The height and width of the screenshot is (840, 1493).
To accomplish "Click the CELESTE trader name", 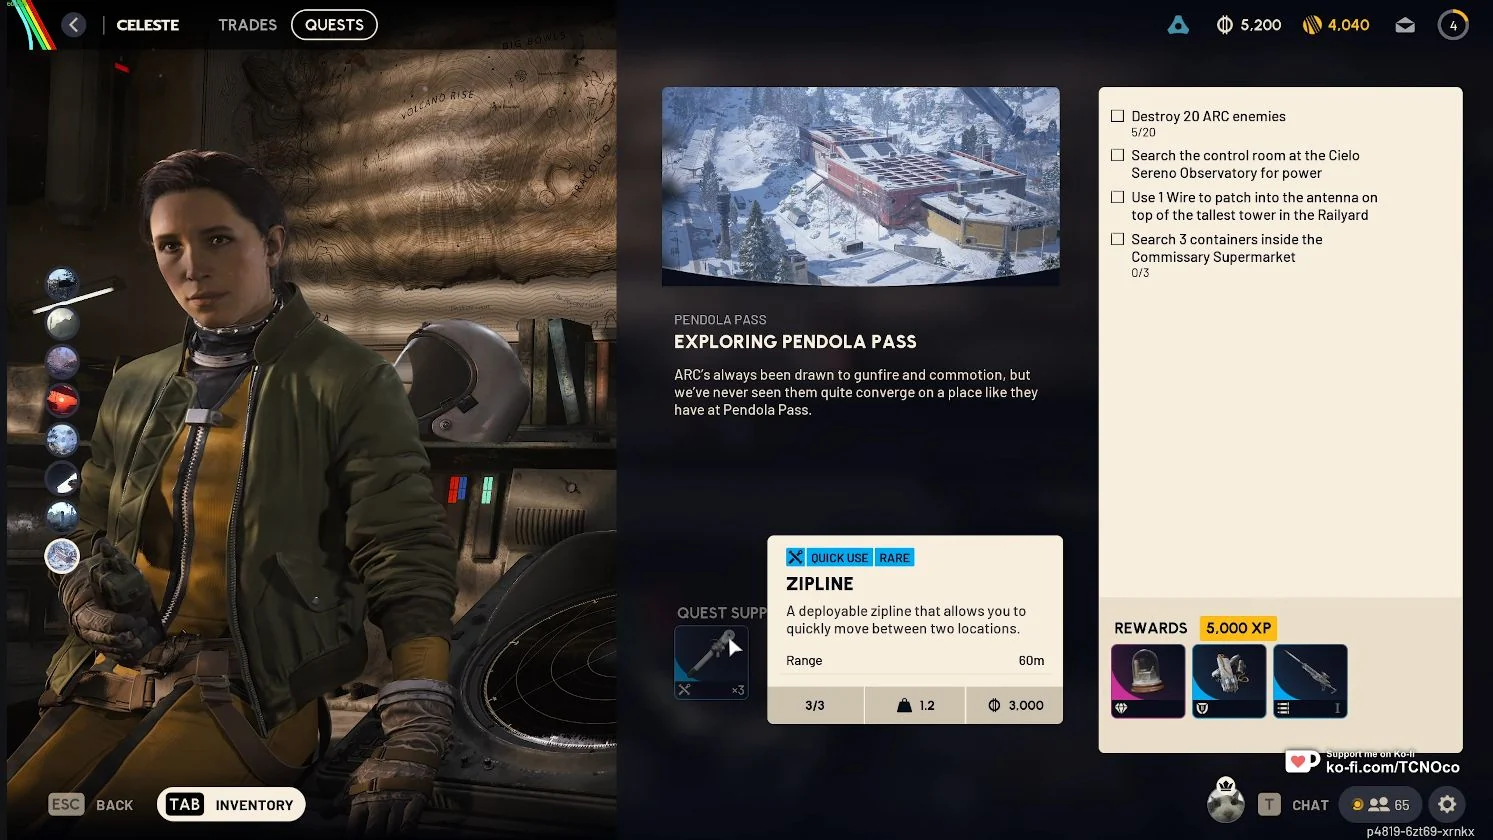I will coord(148,25).
